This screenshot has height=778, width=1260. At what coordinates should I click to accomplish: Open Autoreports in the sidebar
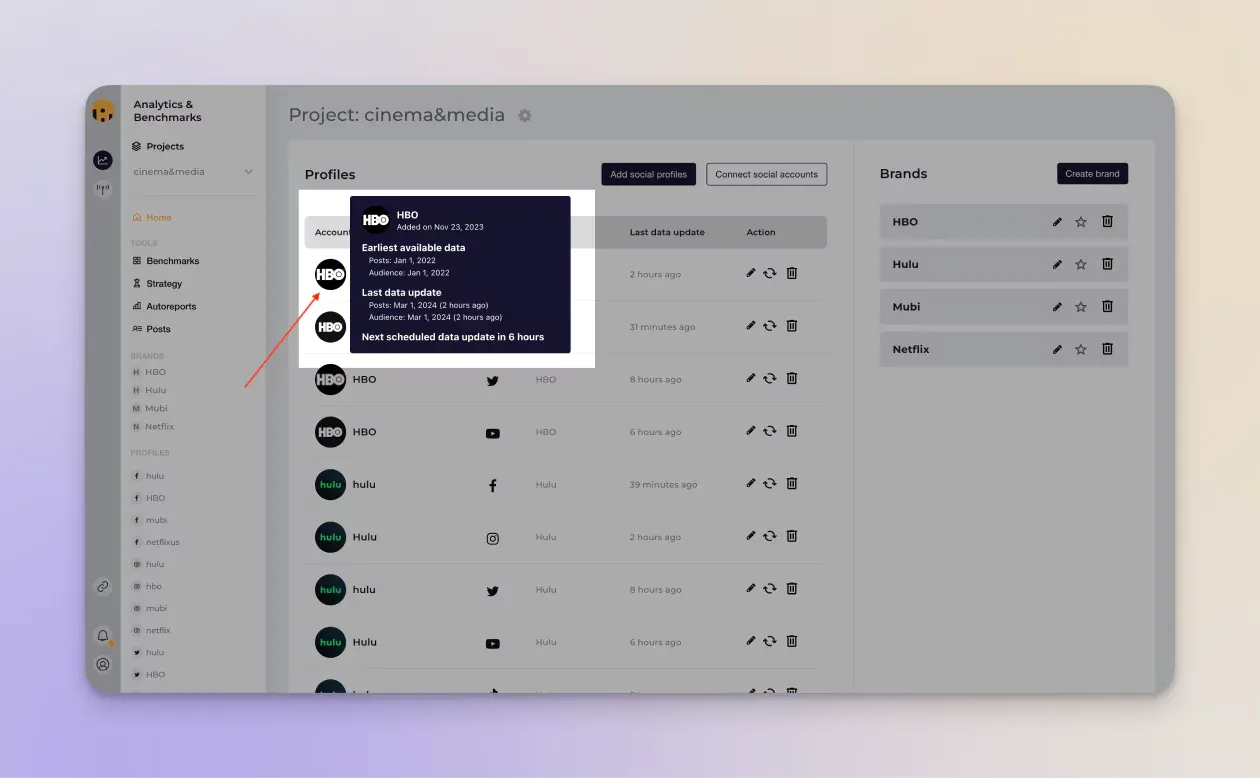pyautogui.click(x=164, y=307)
